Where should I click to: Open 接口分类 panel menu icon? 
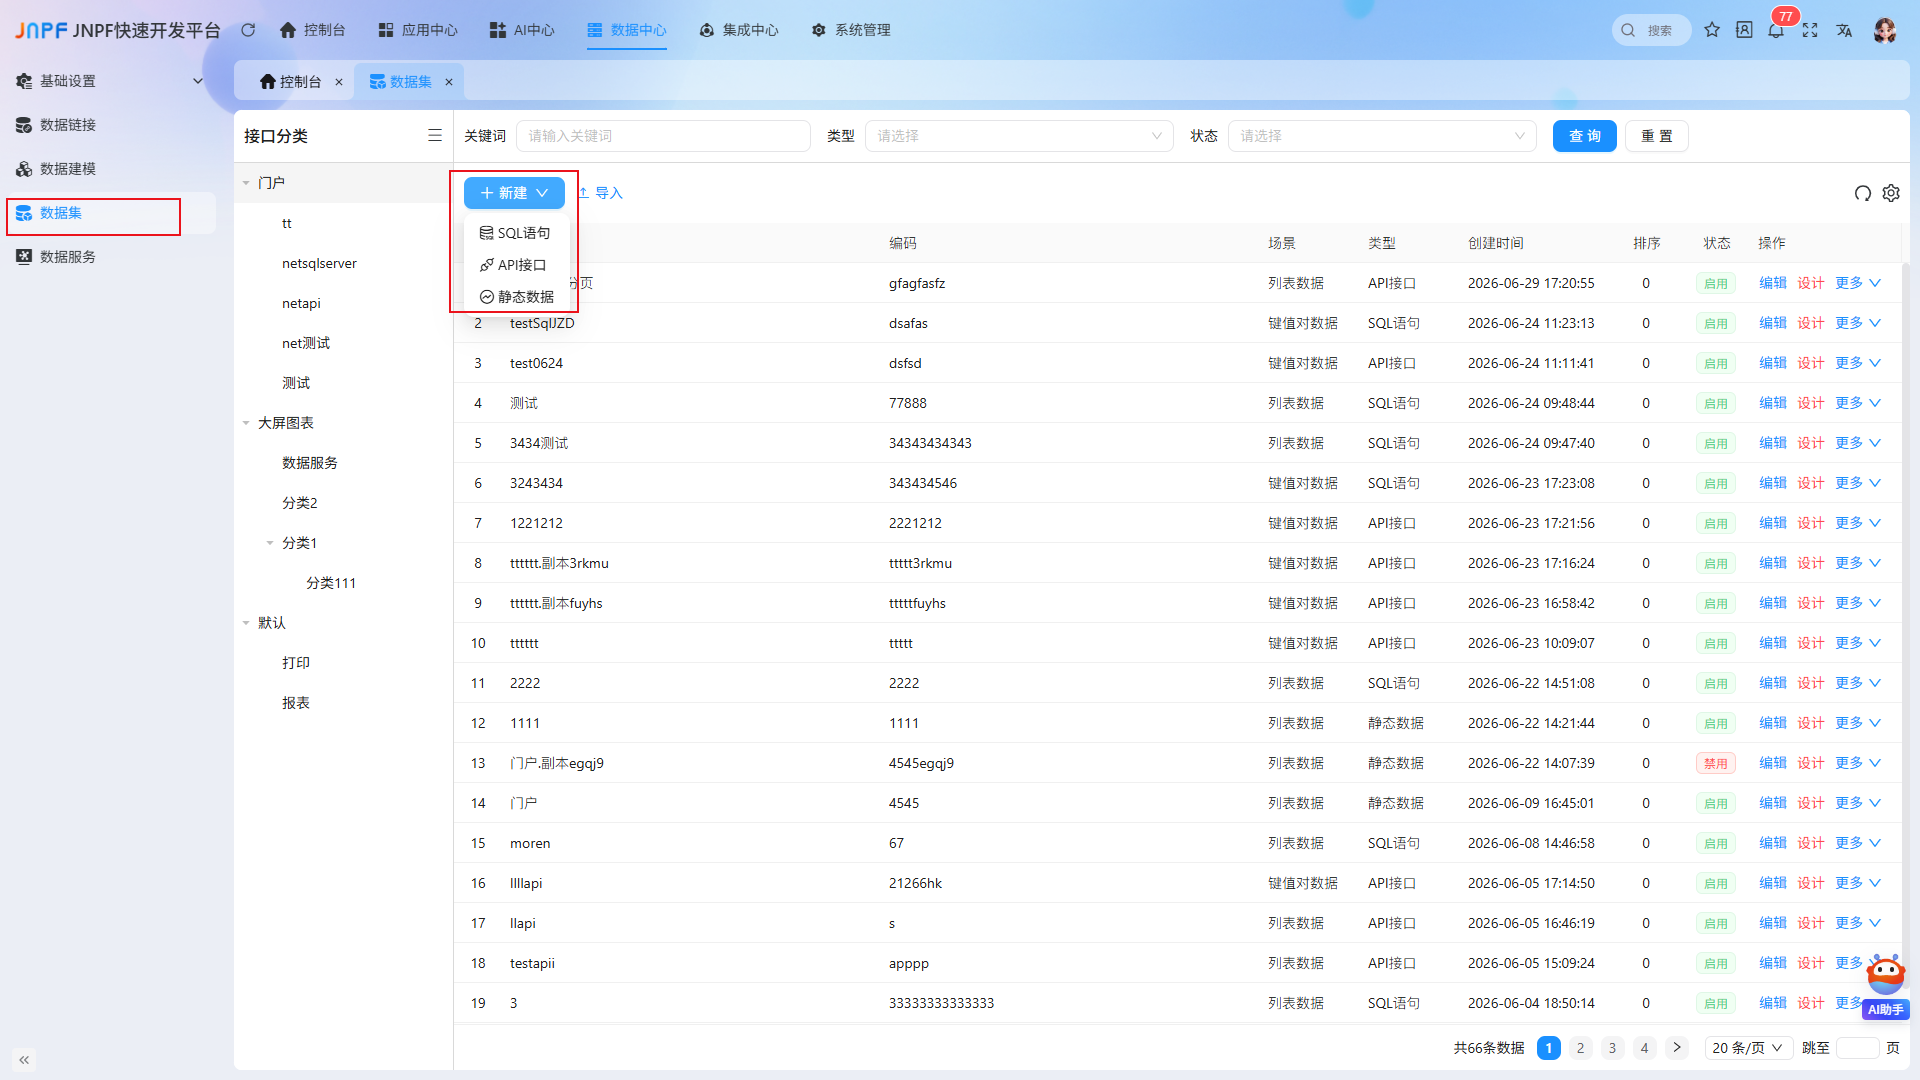435,136
